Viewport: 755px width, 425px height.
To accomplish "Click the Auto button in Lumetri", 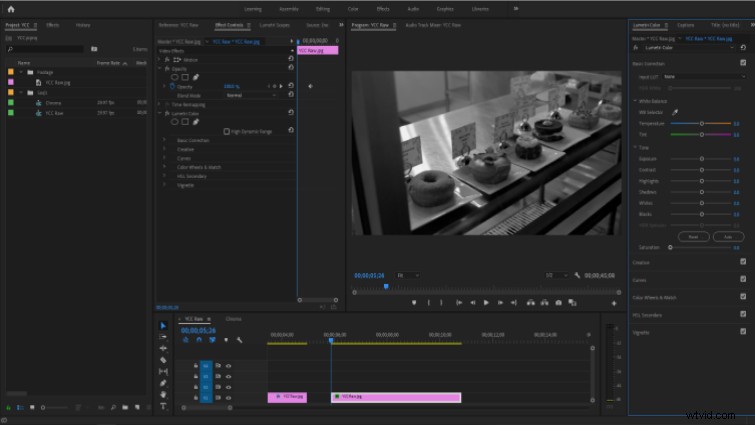I will click(728, 237).
